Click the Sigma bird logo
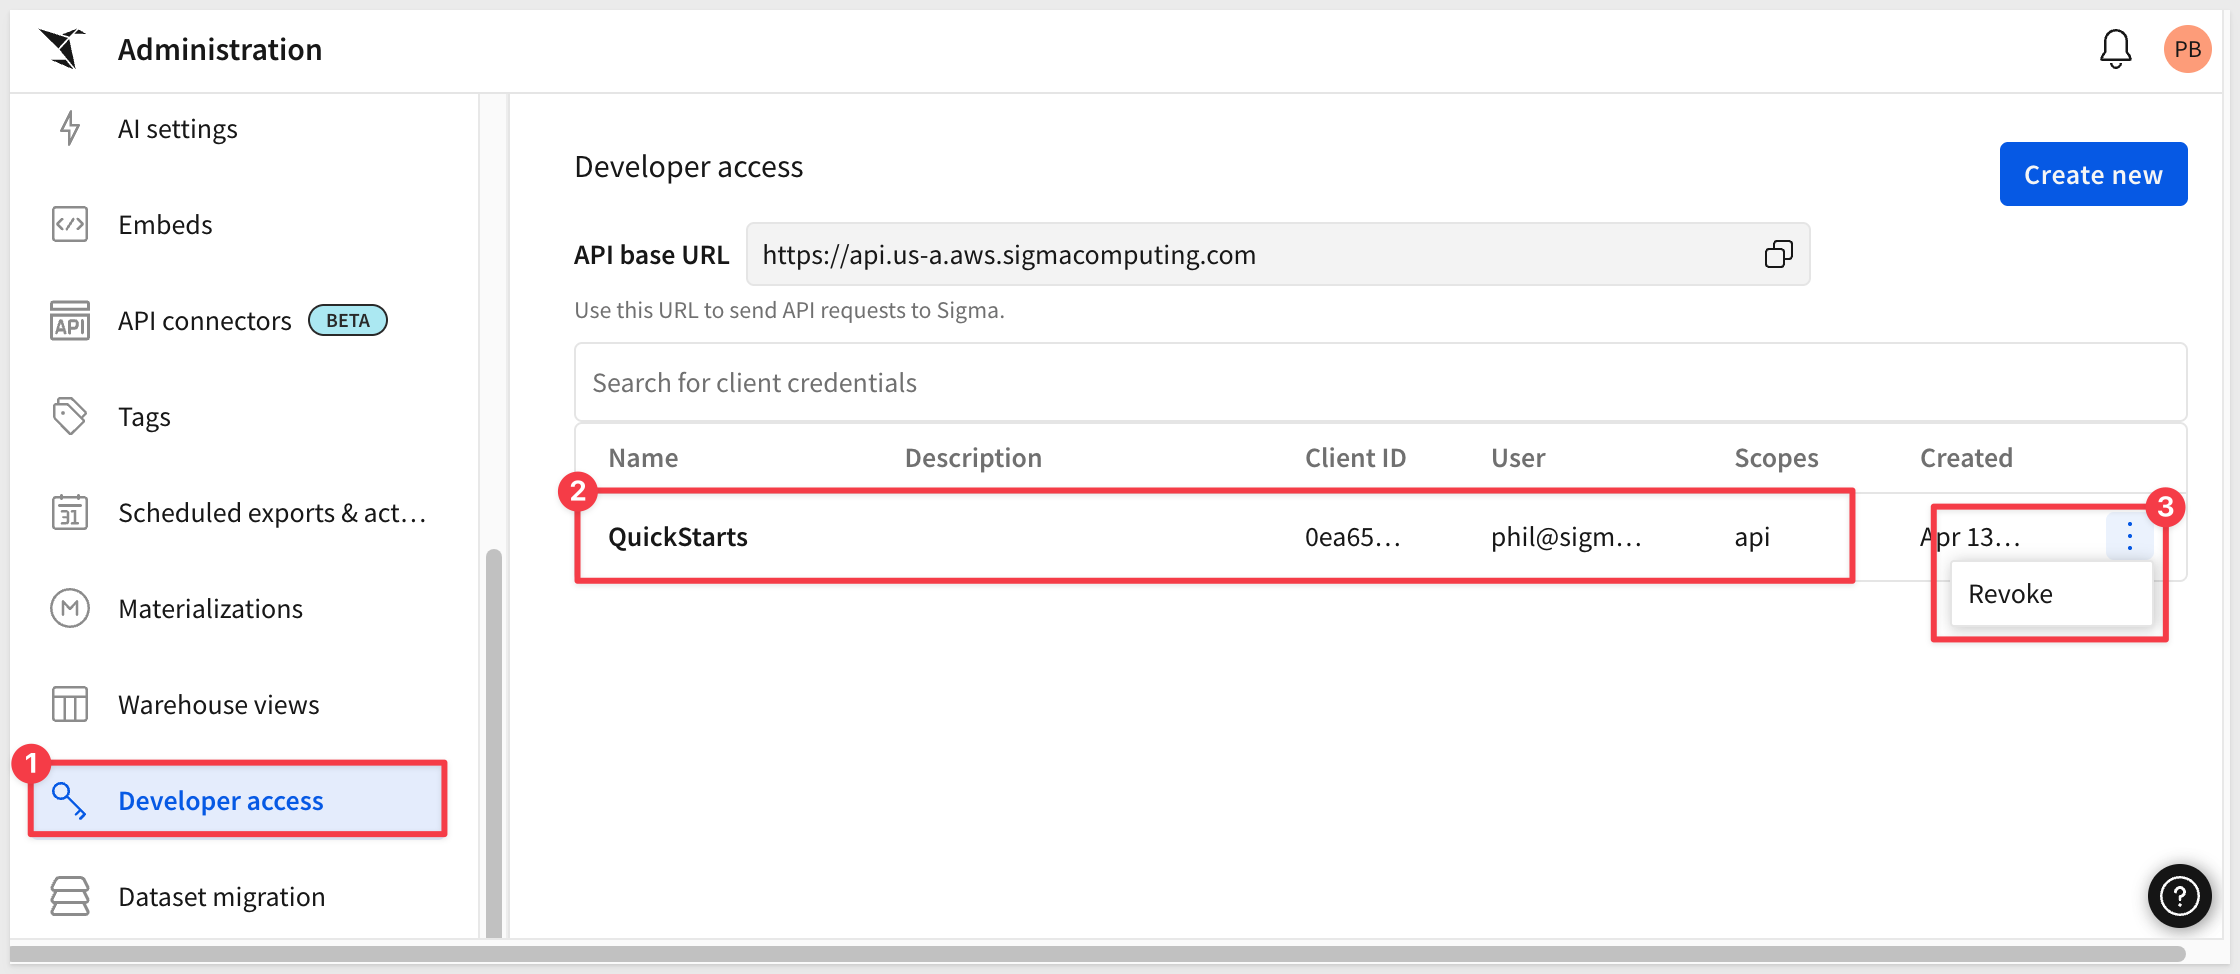This screenshot has width=2240, height=974. 63,48
